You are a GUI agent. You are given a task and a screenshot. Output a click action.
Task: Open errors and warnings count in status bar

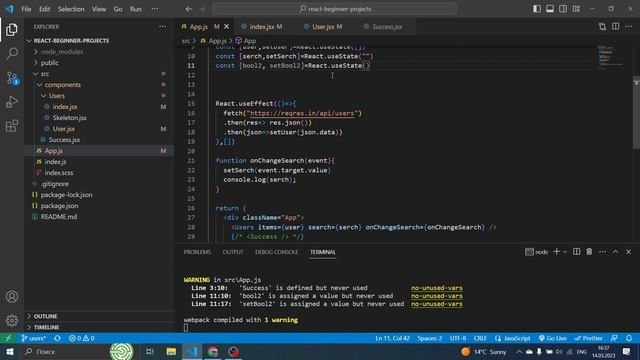point(81,338)
